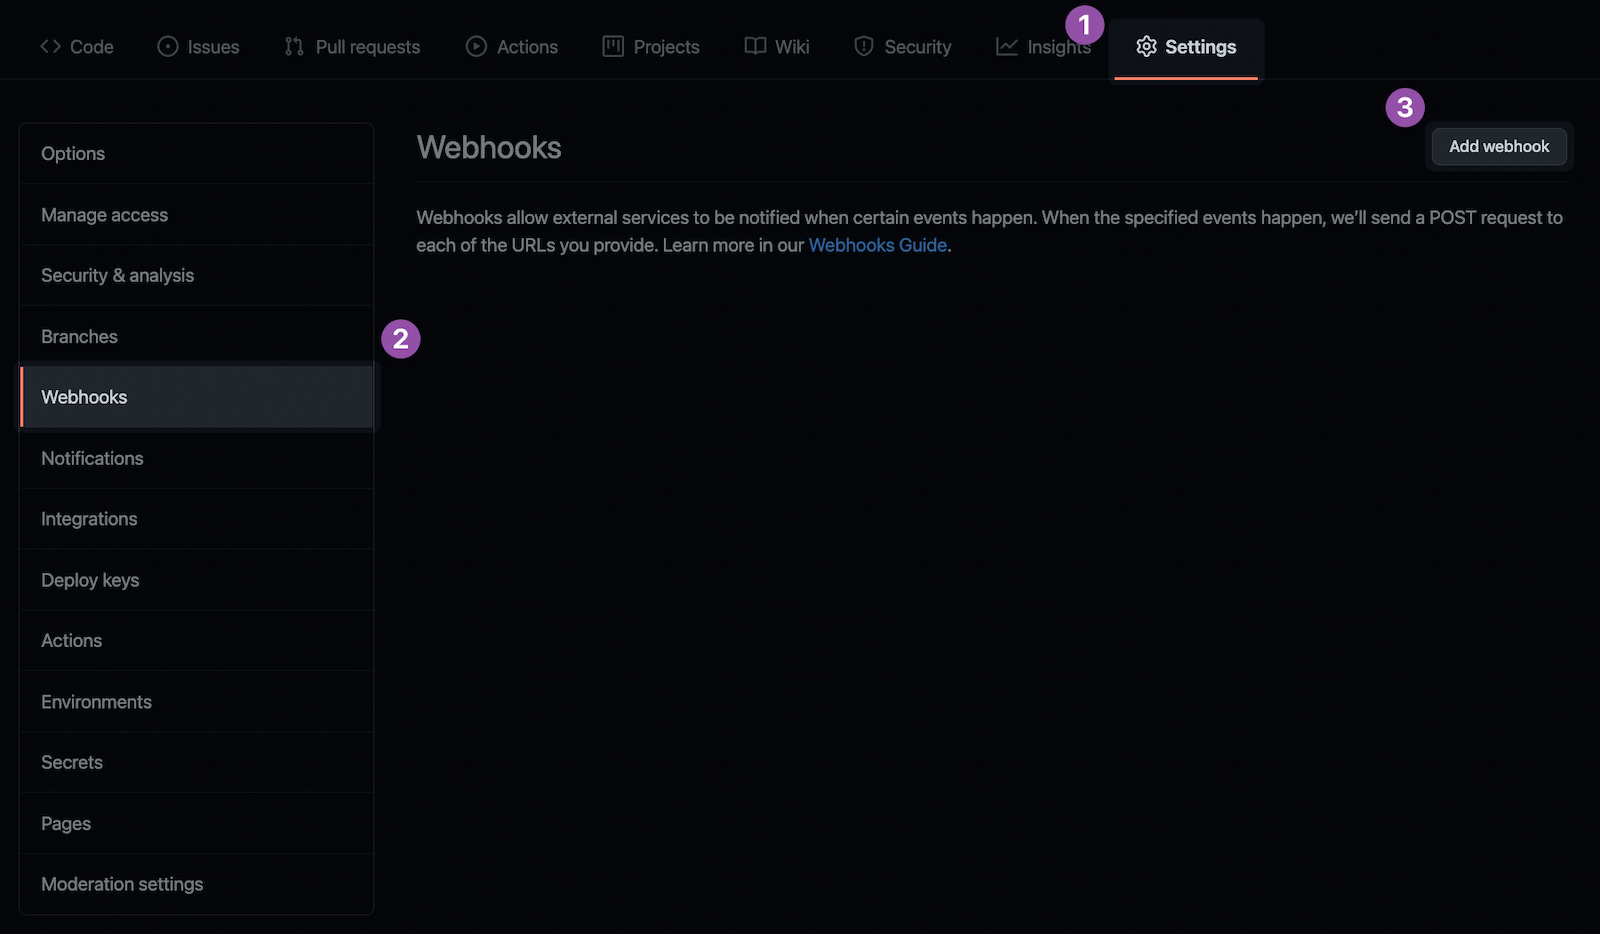Open the top Actions tab label

coord(527,47)
